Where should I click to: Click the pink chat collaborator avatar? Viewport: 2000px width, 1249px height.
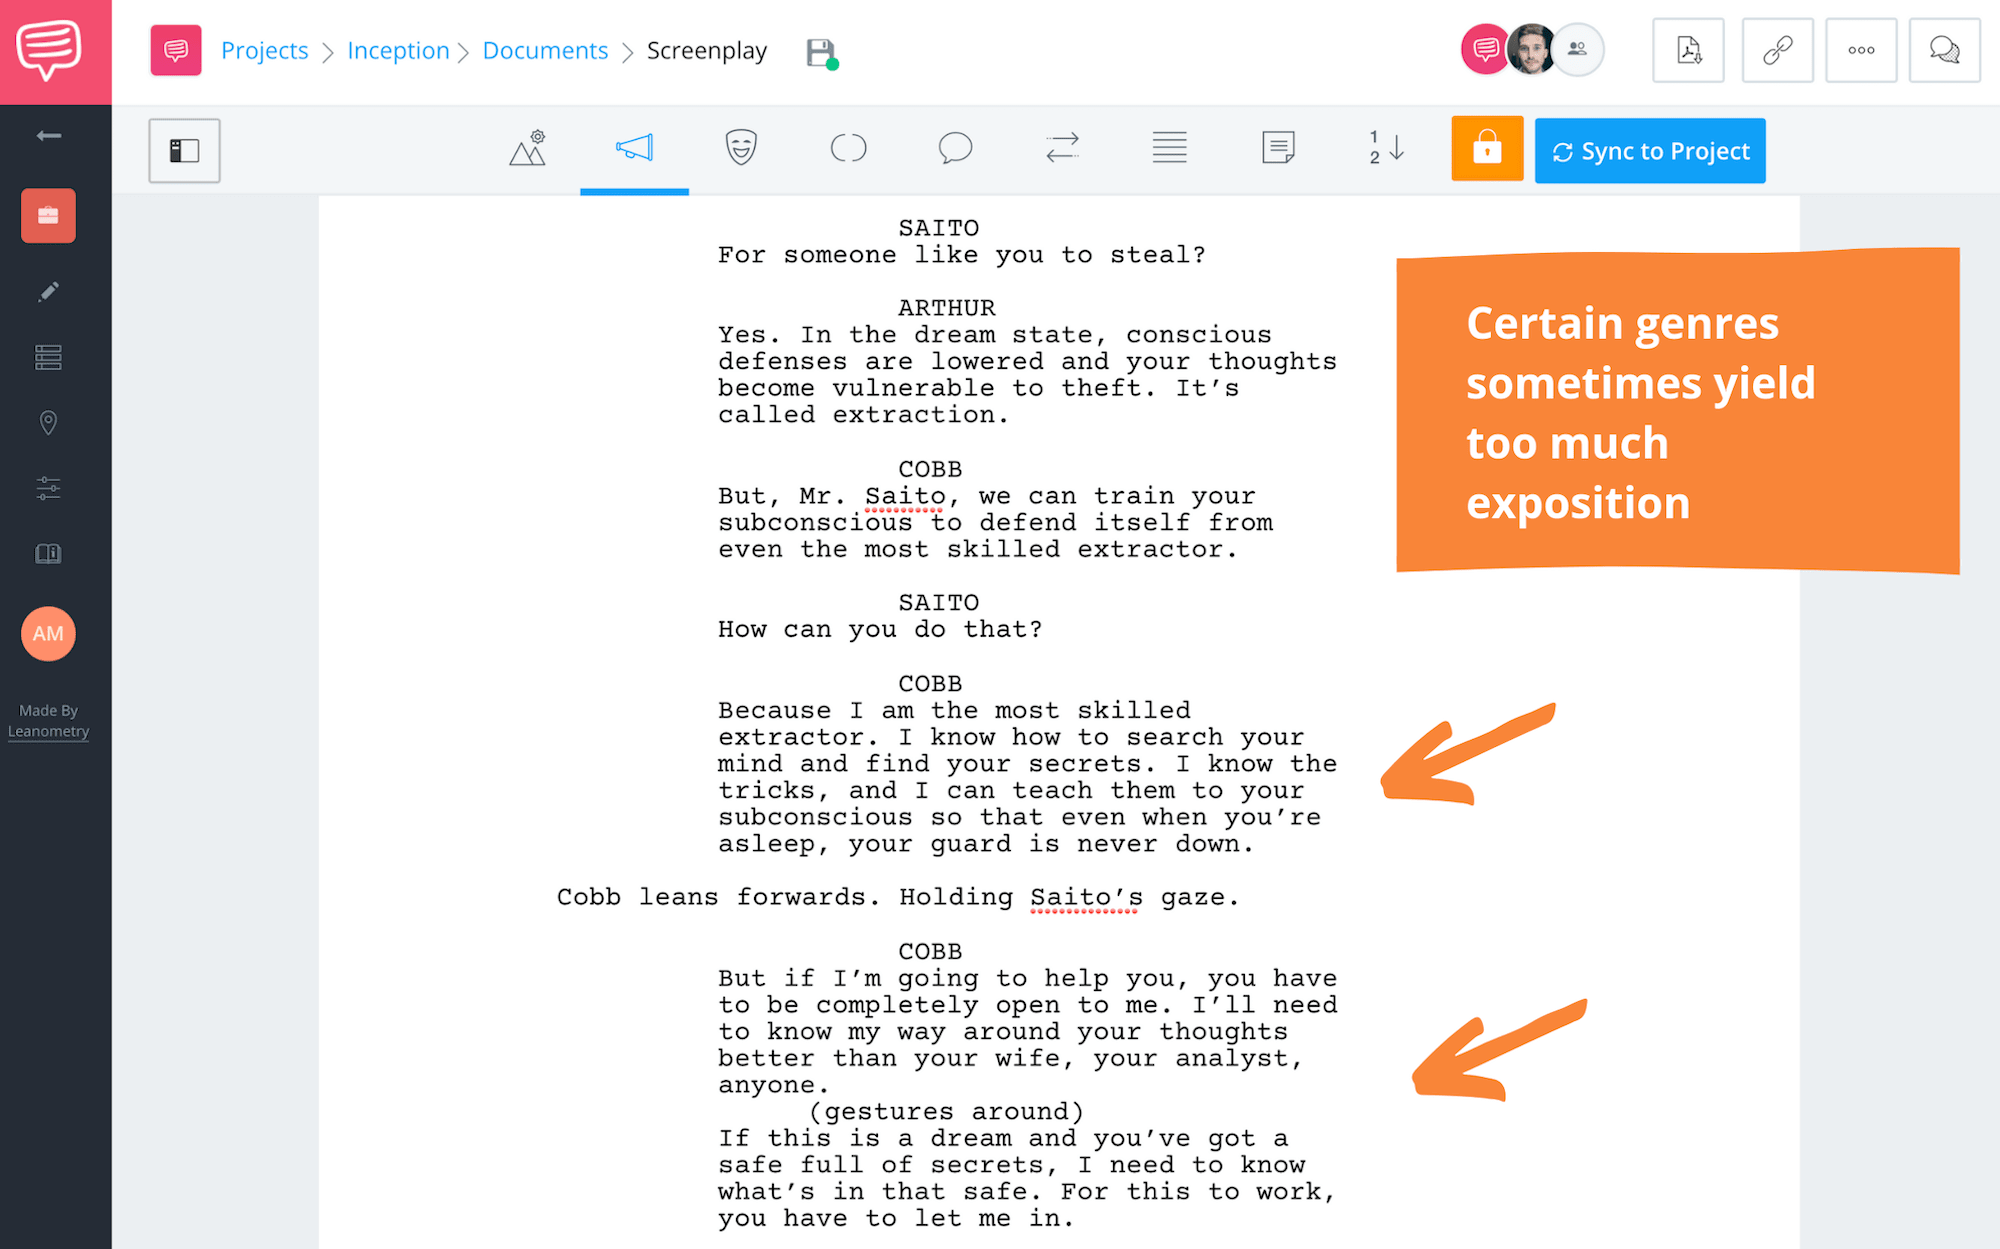point(1484,49)
